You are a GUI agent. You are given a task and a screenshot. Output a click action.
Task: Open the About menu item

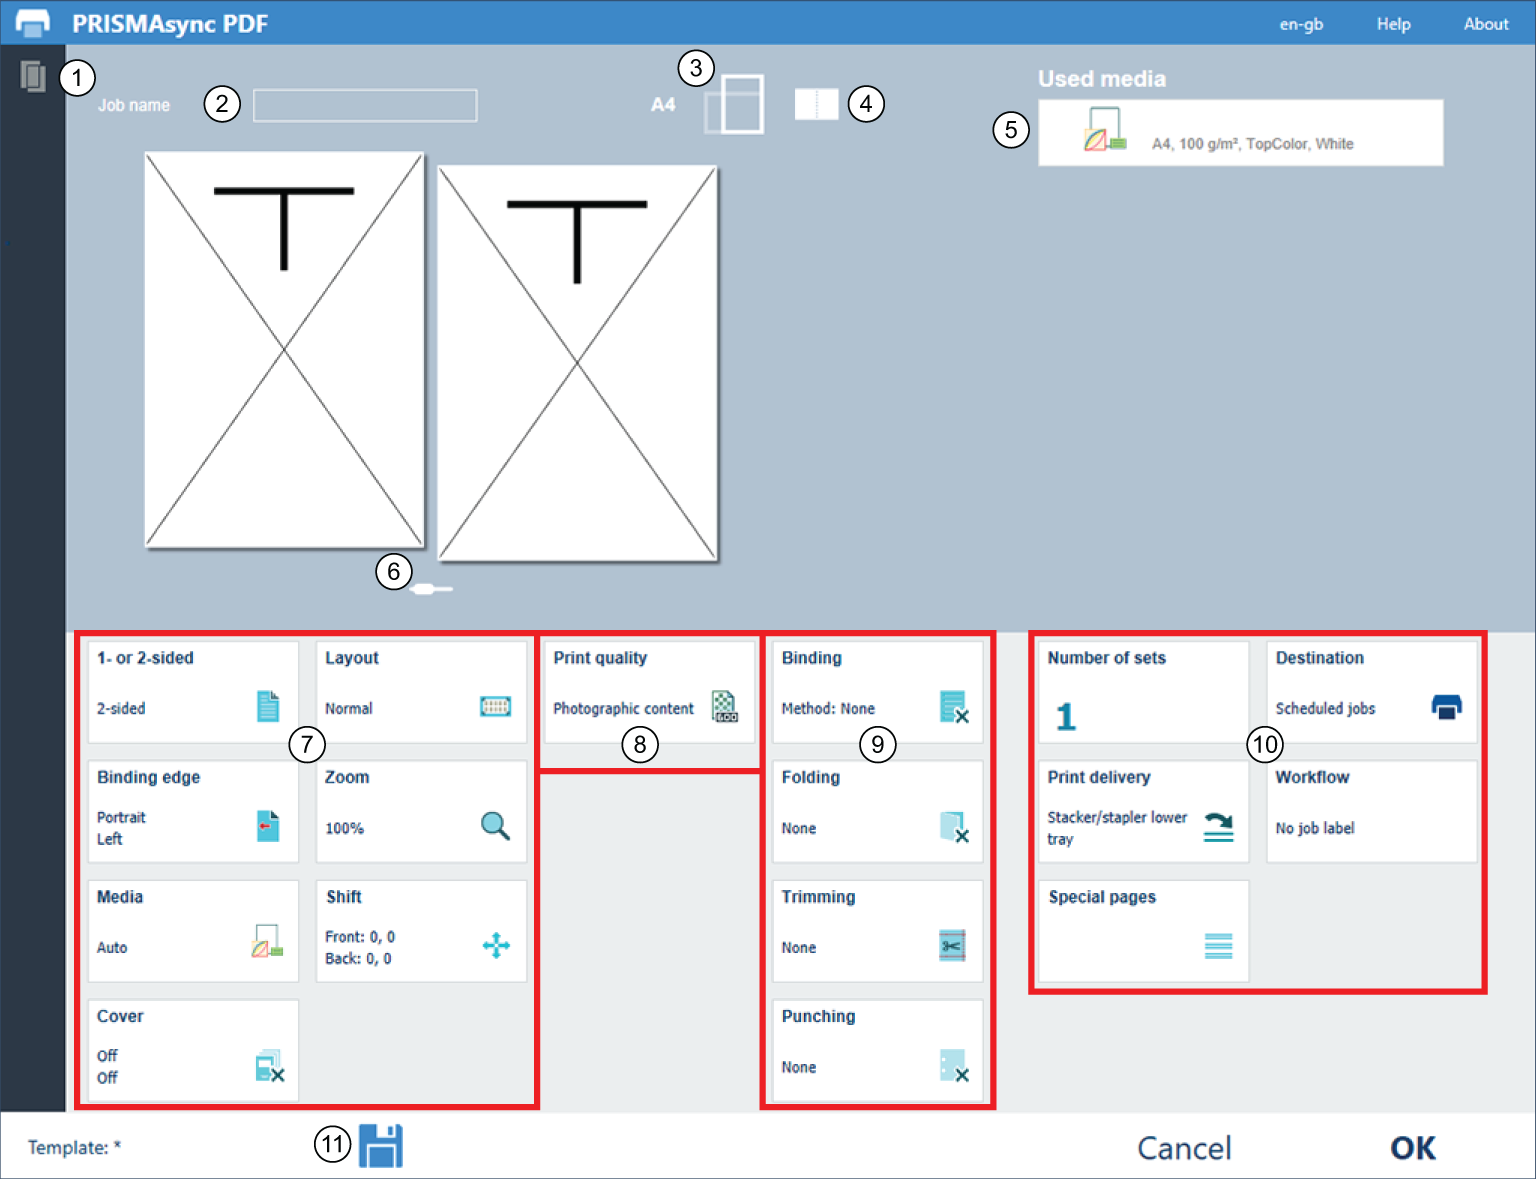pyautogui.click(x=1485, y=24)
